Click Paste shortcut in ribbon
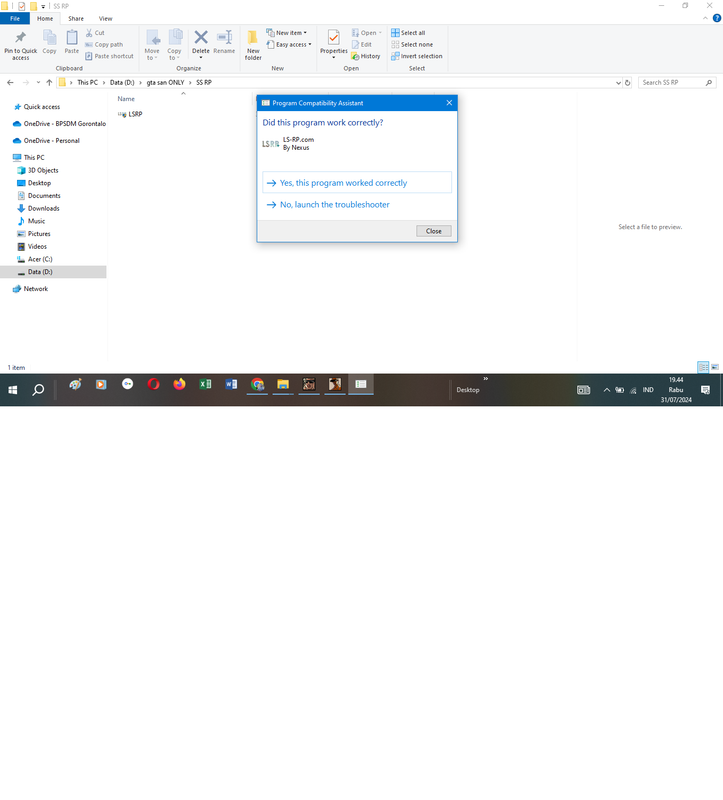The height and width of the screenshot is (800, 723). click(109, 56)
